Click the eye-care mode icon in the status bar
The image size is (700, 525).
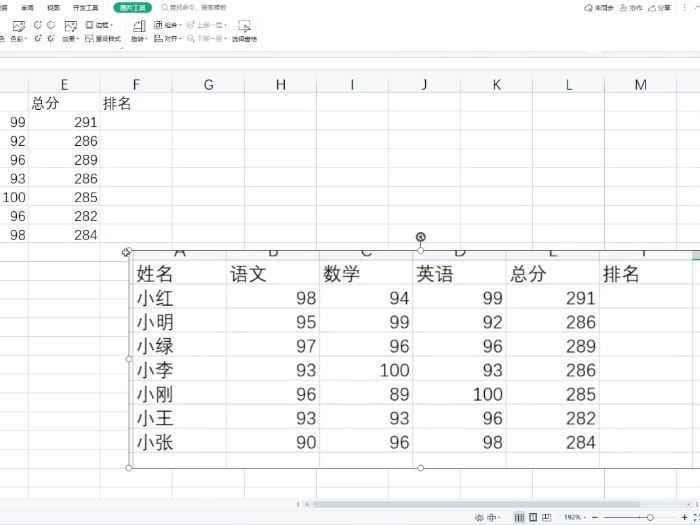479,517
